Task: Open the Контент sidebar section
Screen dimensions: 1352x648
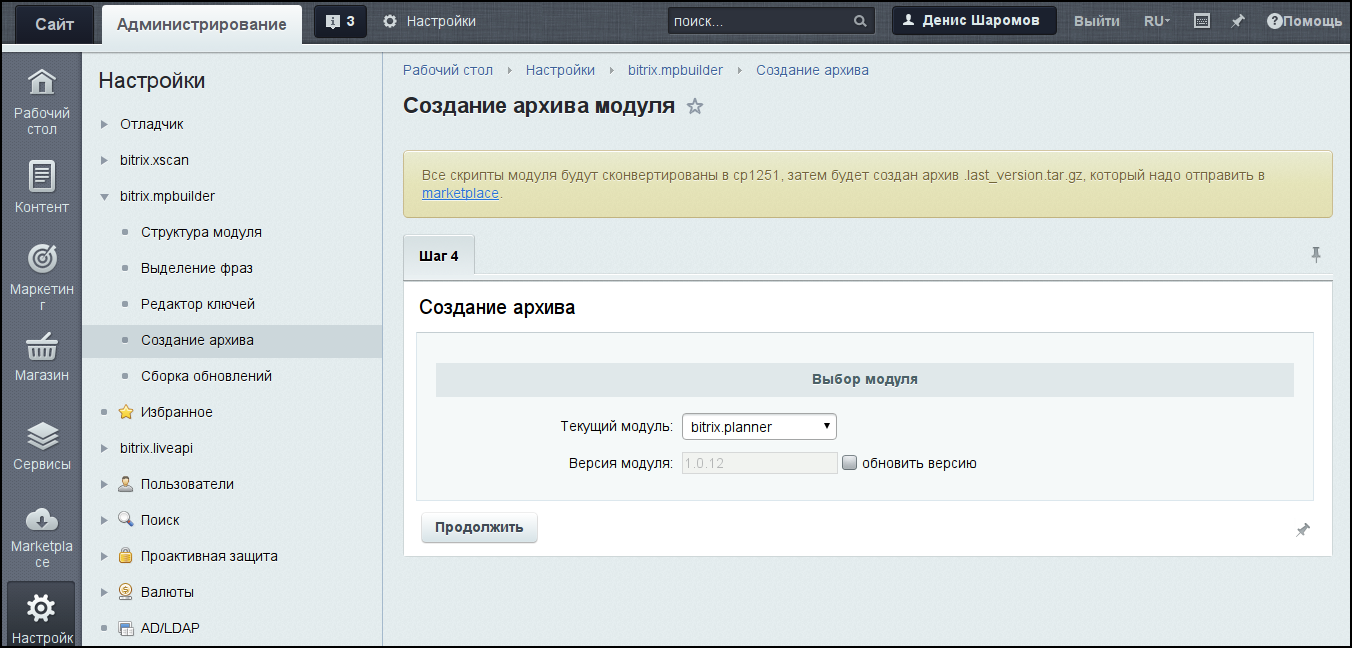Action: 41,187
